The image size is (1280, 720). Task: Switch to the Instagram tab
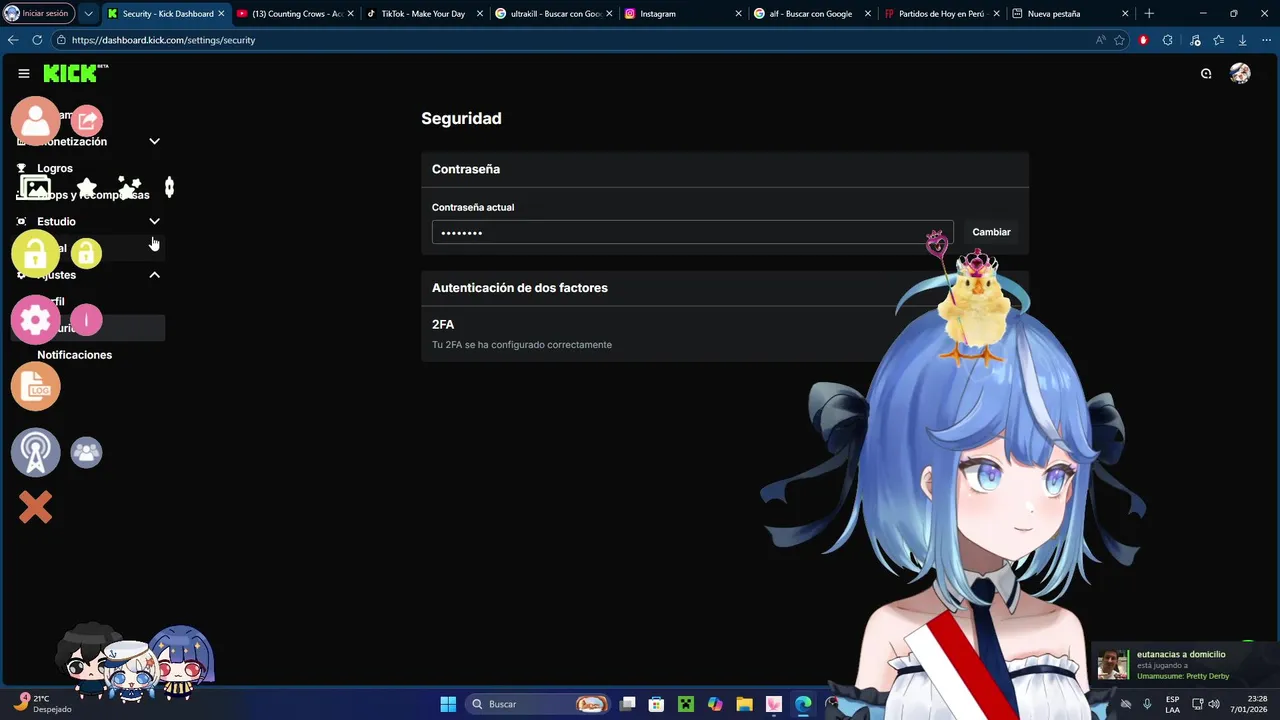coord(682,14)
